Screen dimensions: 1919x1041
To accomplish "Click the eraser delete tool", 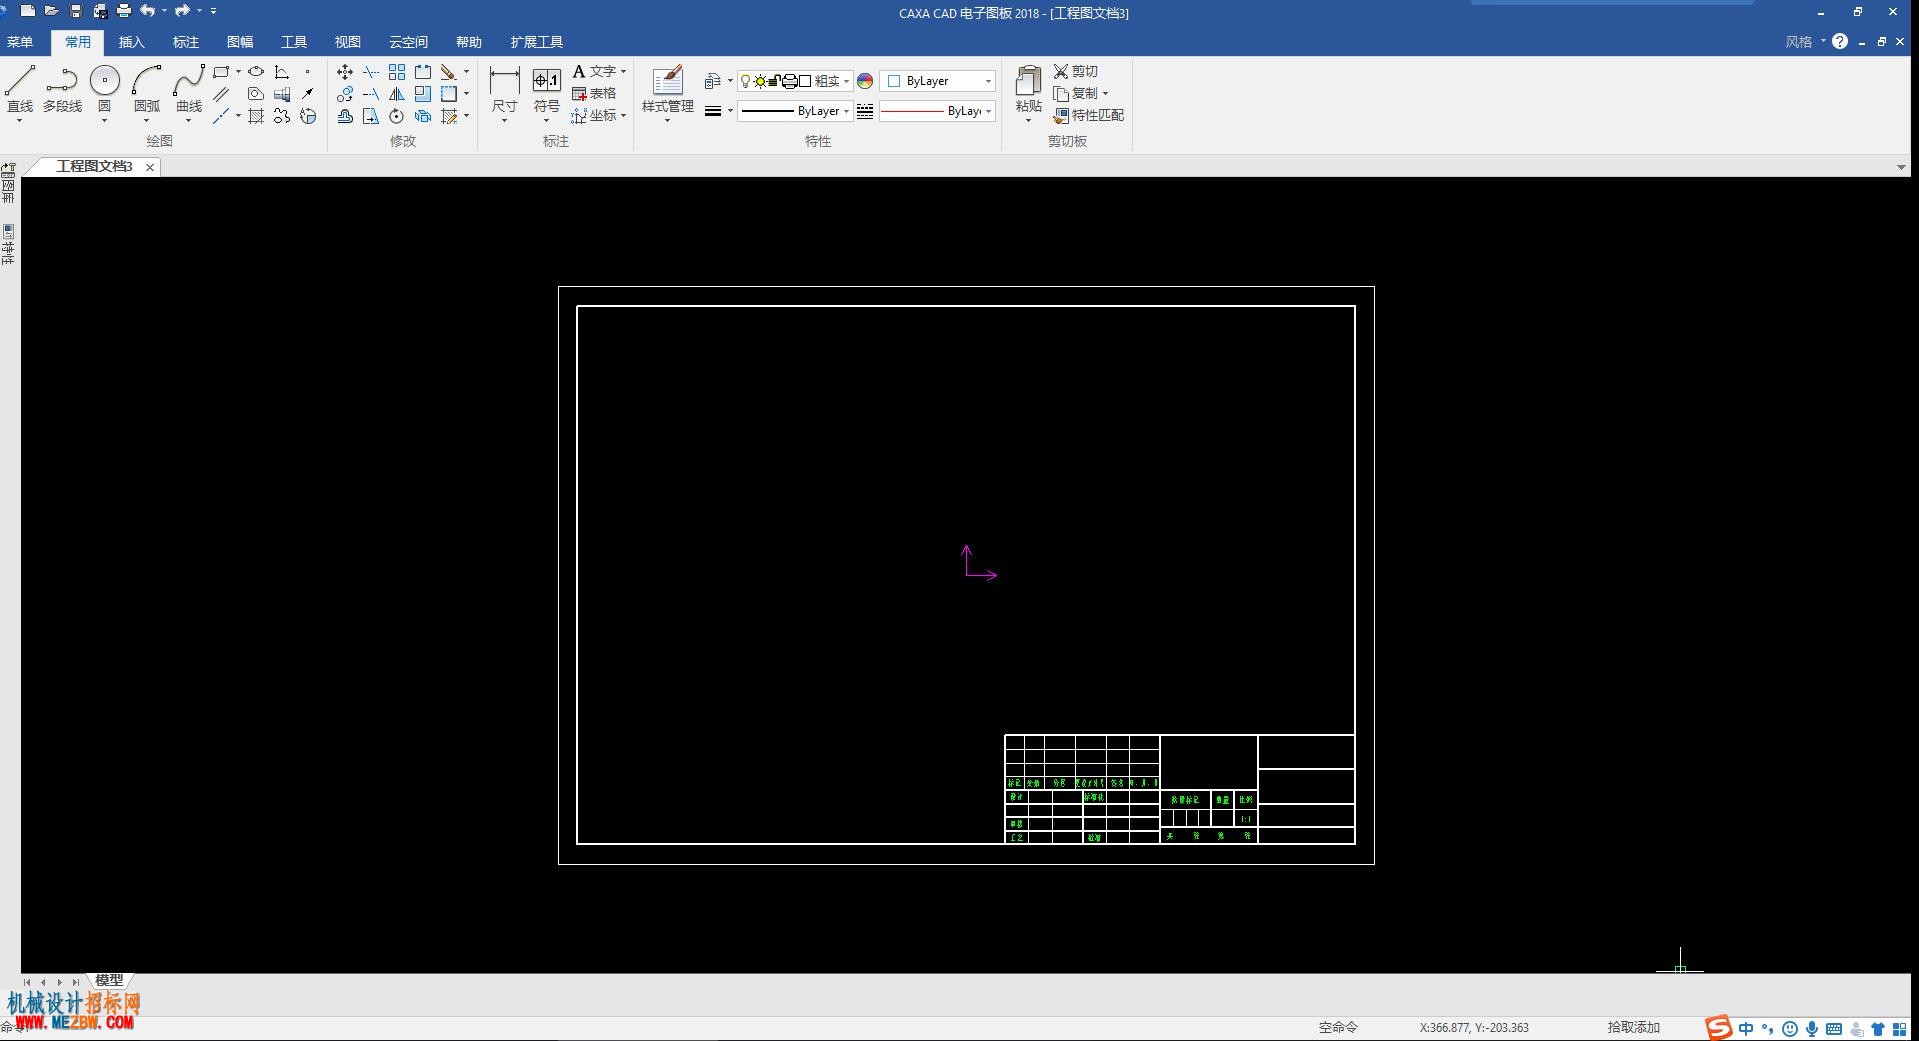I will (448, 72).
